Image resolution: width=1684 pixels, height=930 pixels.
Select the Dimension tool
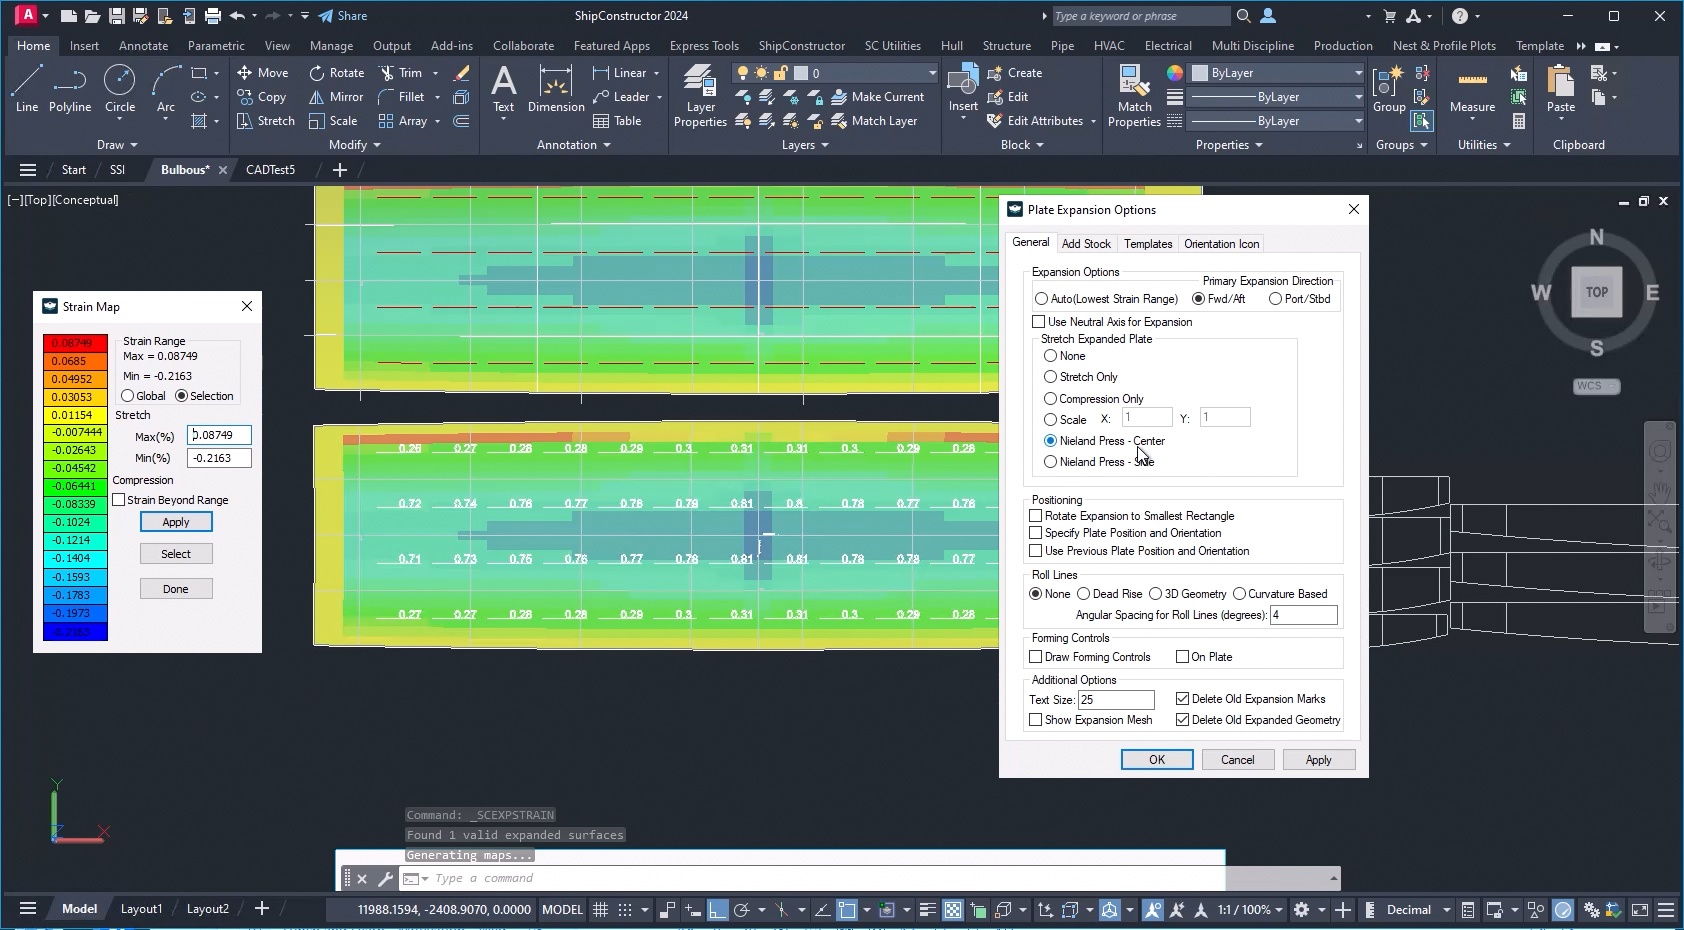pos(556,89)
